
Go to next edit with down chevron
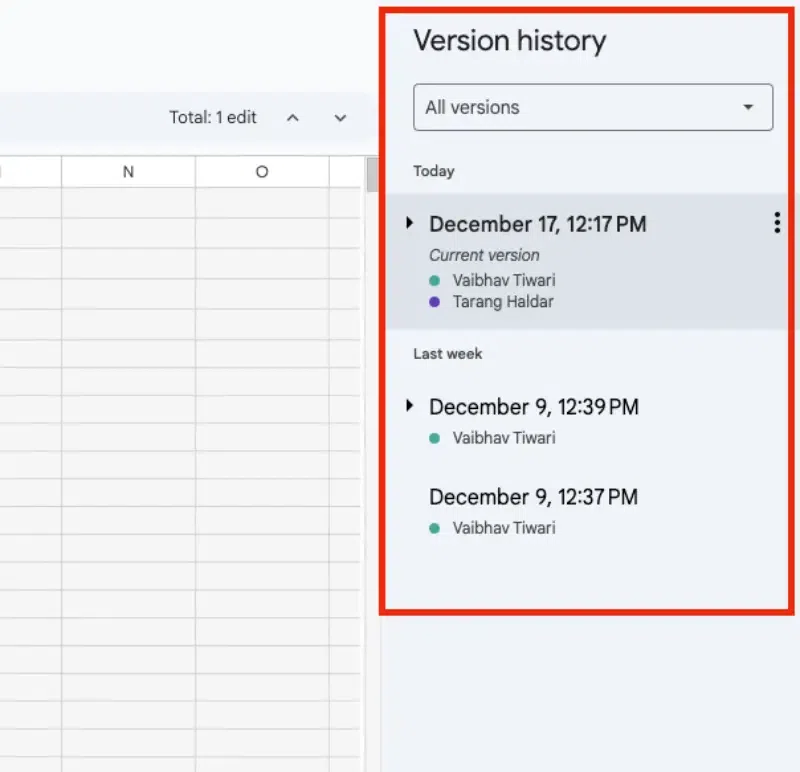[x=340, y=118]
